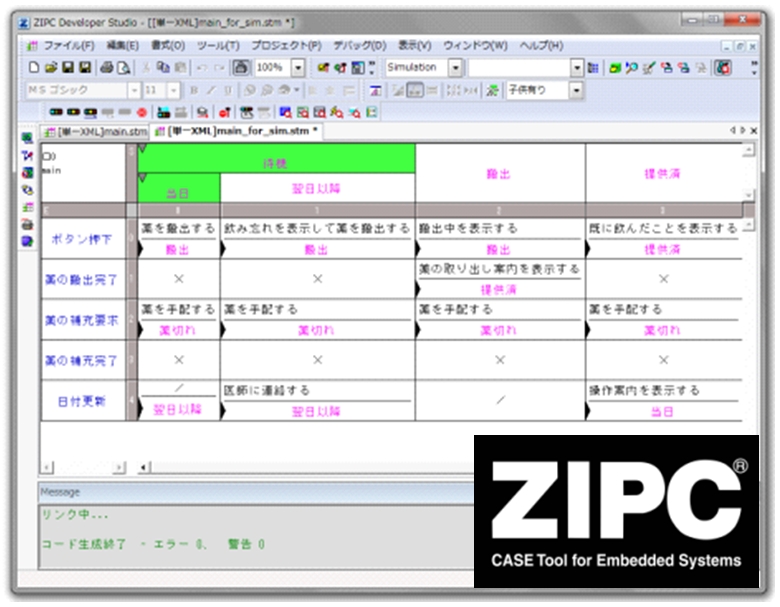This screenshot has width=780, height=607.
Task: Open the デバッグ(D) menu
Action: [x=359, y=46]
